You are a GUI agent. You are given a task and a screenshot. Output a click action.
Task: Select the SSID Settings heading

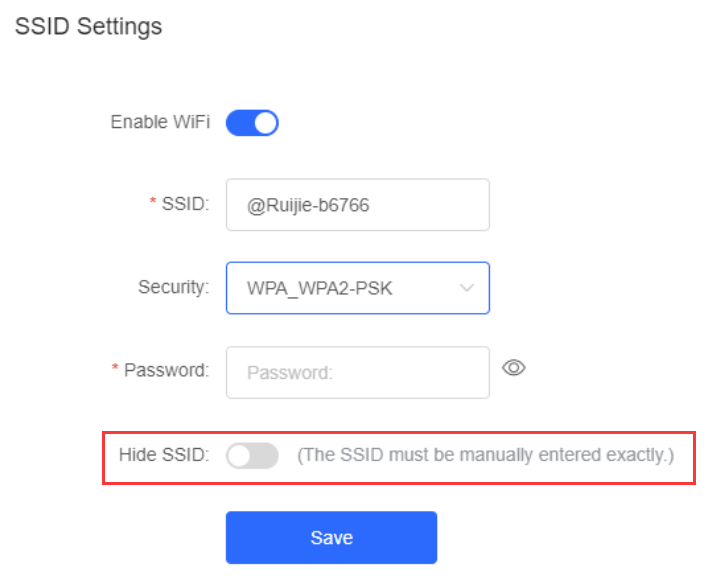pos(88,26)
